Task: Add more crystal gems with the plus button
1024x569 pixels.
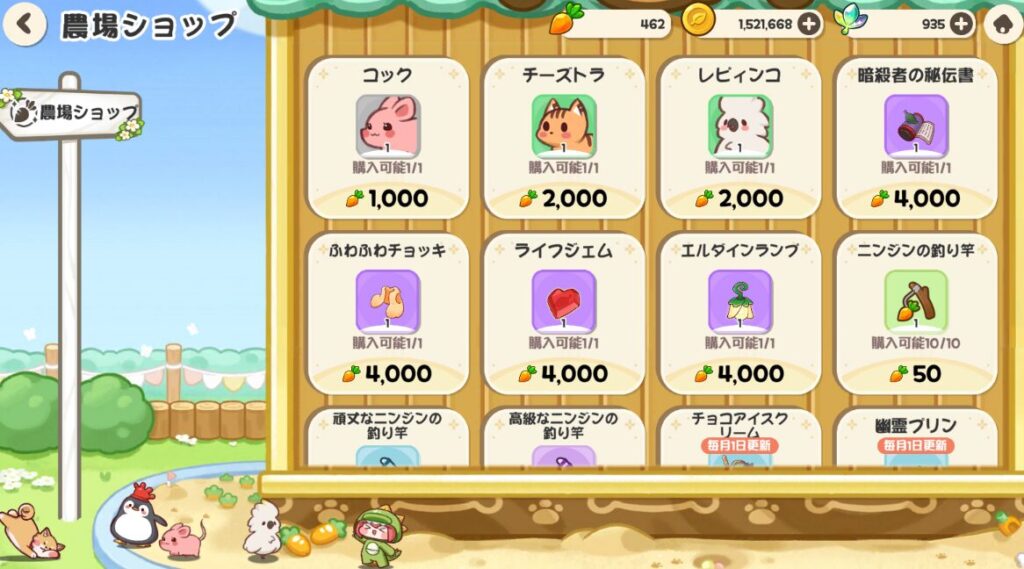Action: click(x=961, y=24)
